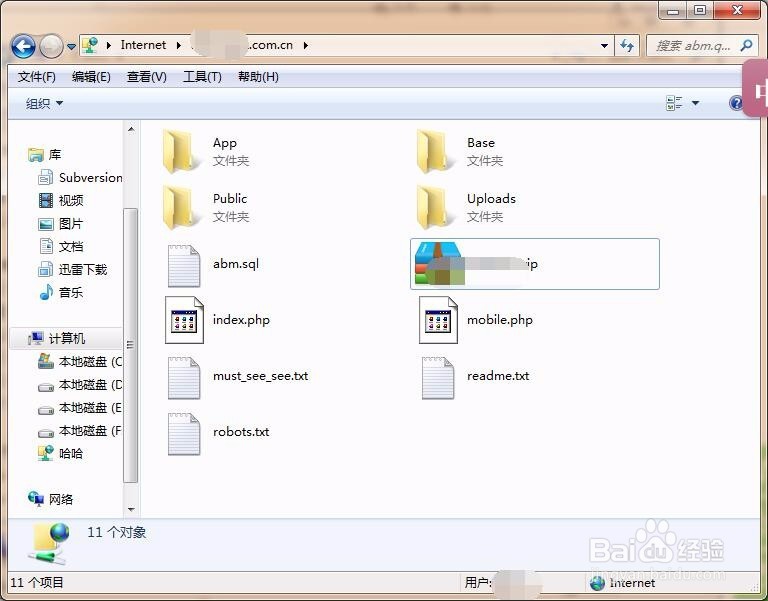Maximize the Explorer window
Viewport: 768px width, 601px height.
(x=700, y=10)
